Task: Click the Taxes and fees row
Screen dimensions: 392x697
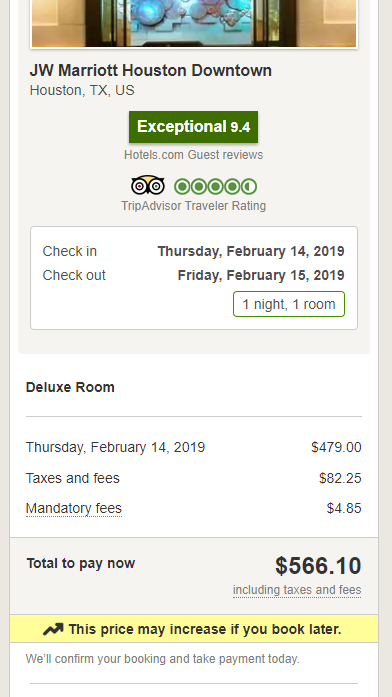Action: coord(194,478)
